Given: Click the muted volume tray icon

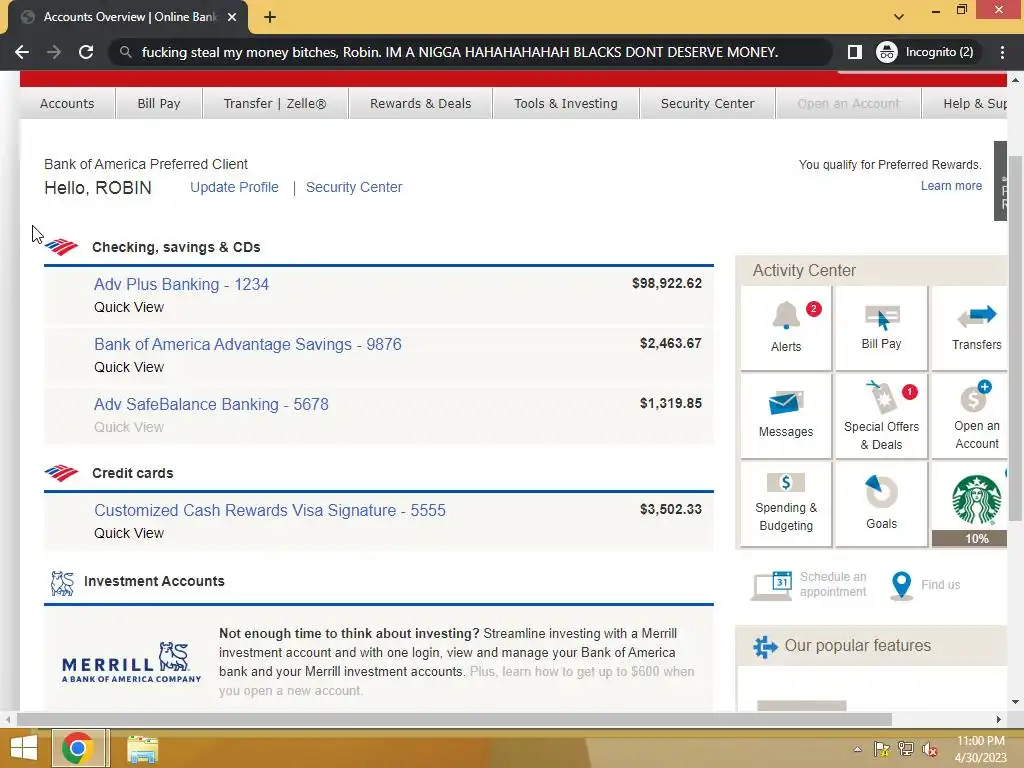Looking at the screenshot, I should [930, 749].
